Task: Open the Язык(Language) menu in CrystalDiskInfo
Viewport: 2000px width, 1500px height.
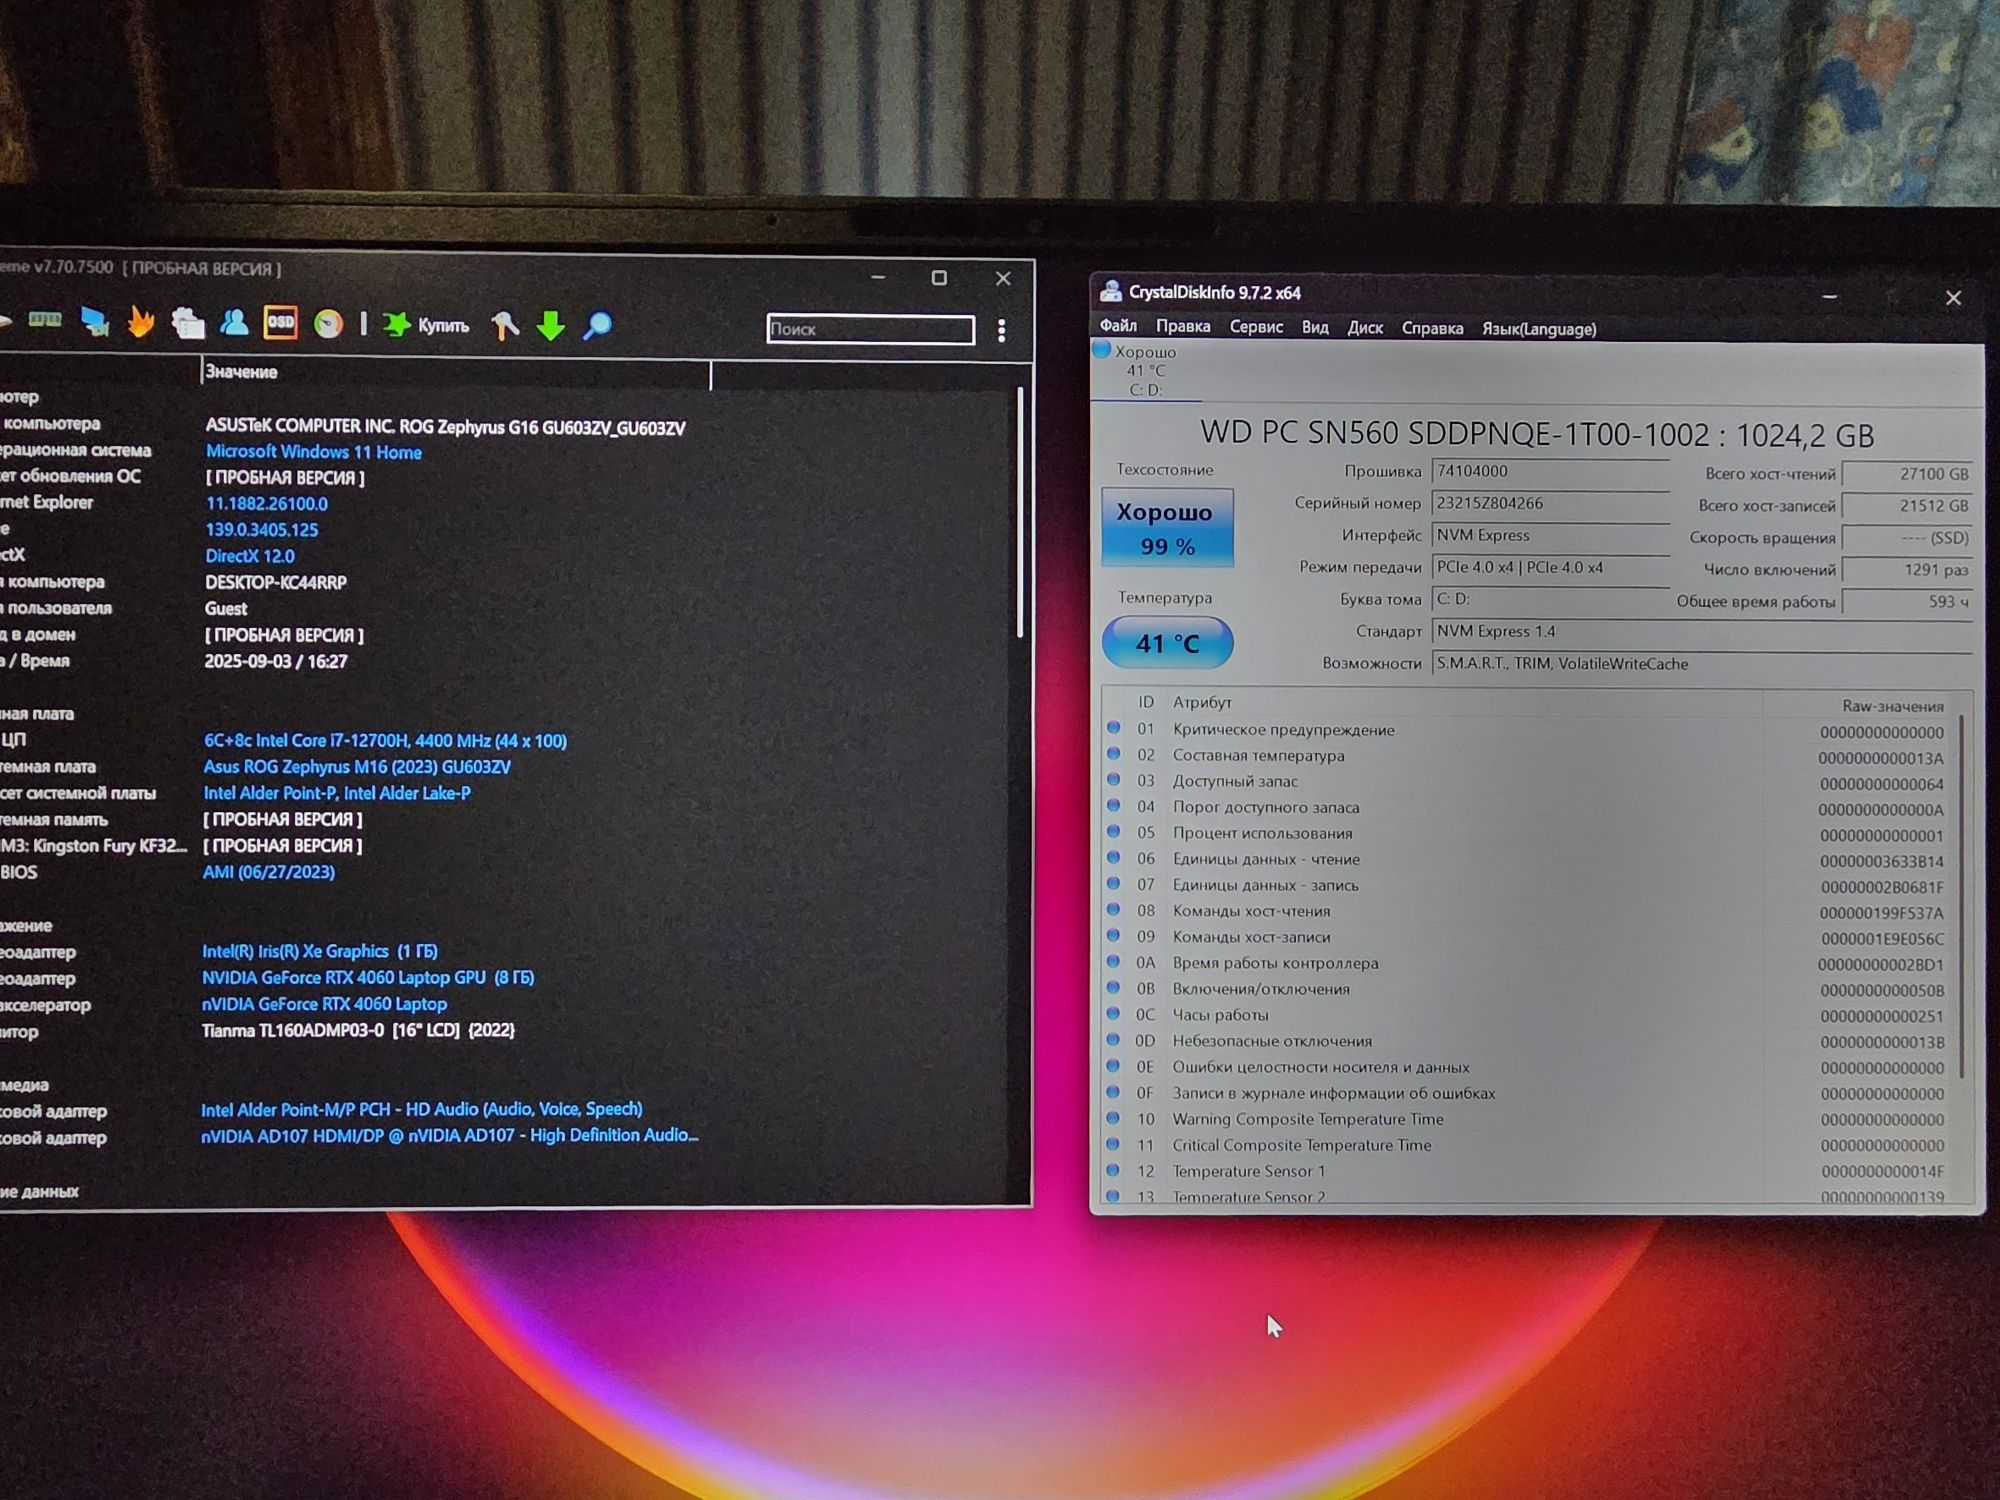Action: pos(1539,329)
